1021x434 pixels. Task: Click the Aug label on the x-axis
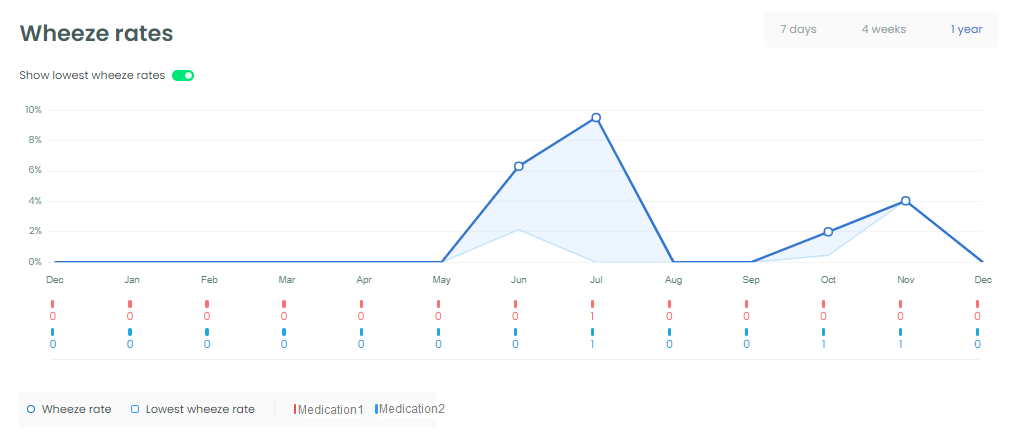tap(673, 280)
